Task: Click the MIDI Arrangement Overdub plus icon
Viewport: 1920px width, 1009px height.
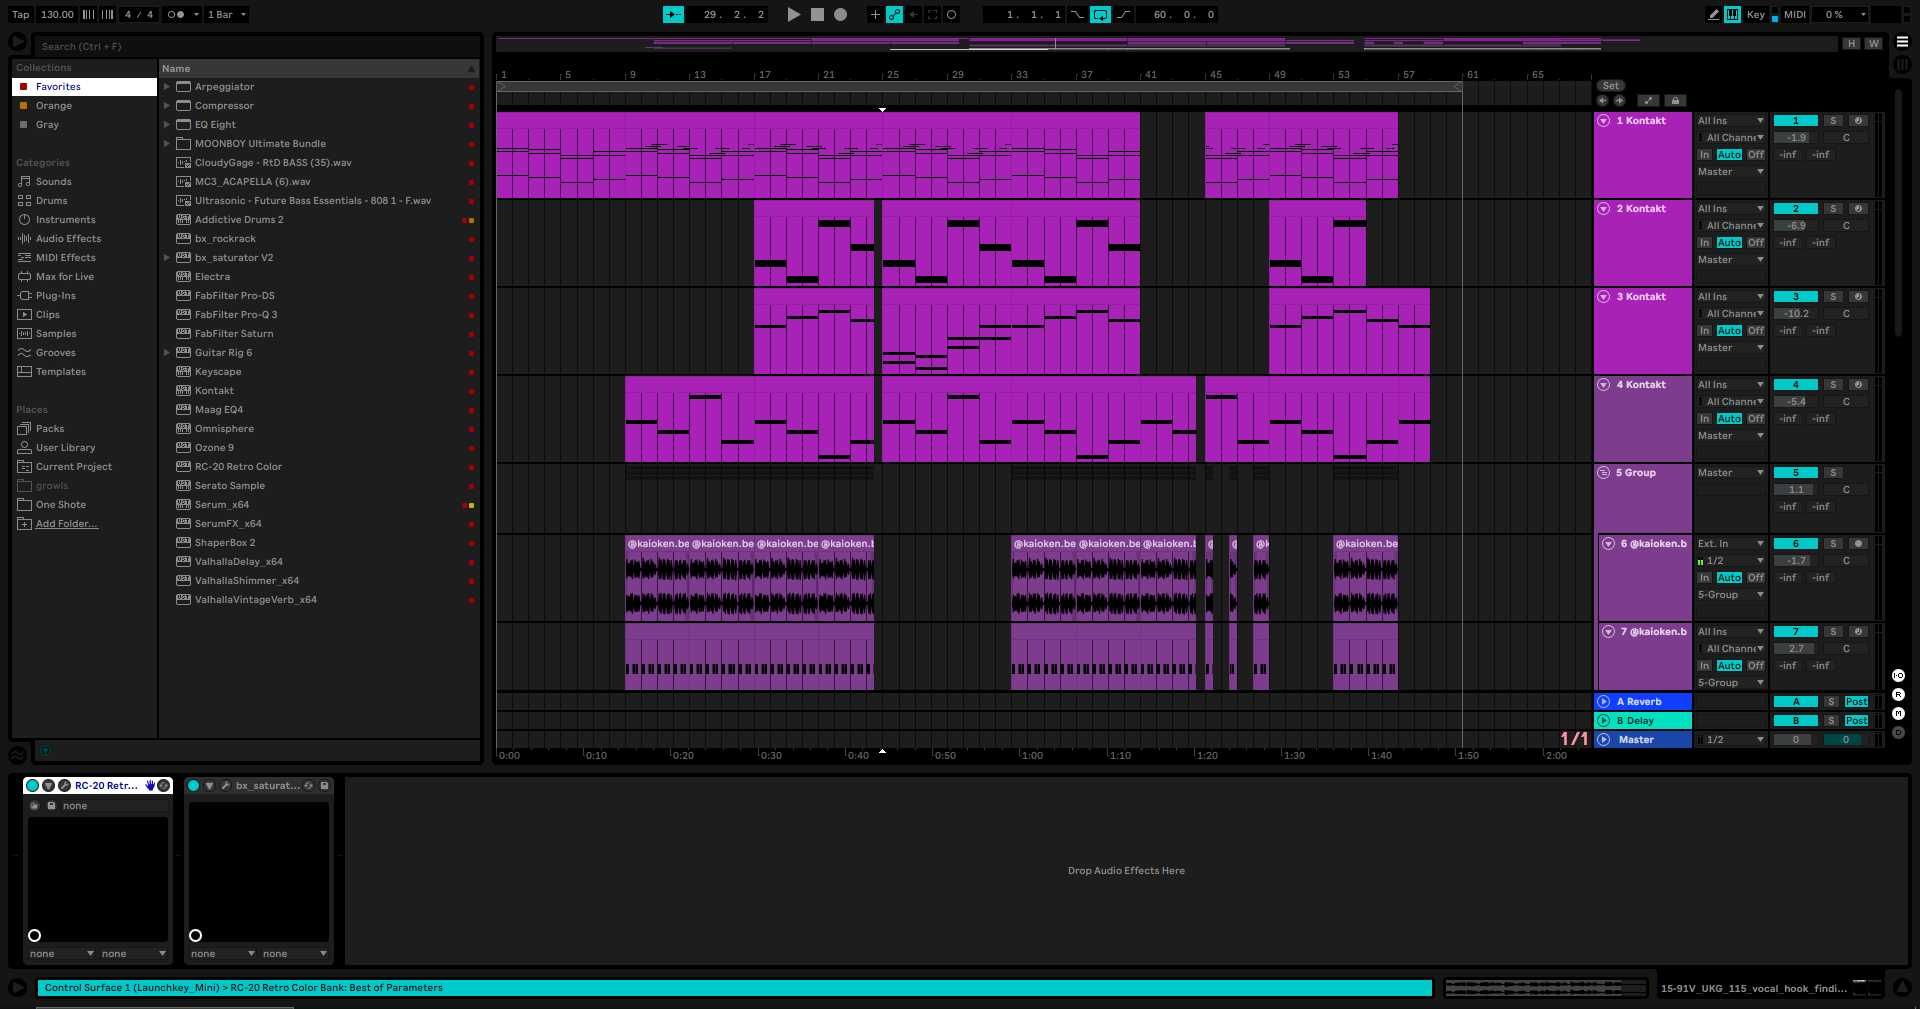Action: coord(875,14)
